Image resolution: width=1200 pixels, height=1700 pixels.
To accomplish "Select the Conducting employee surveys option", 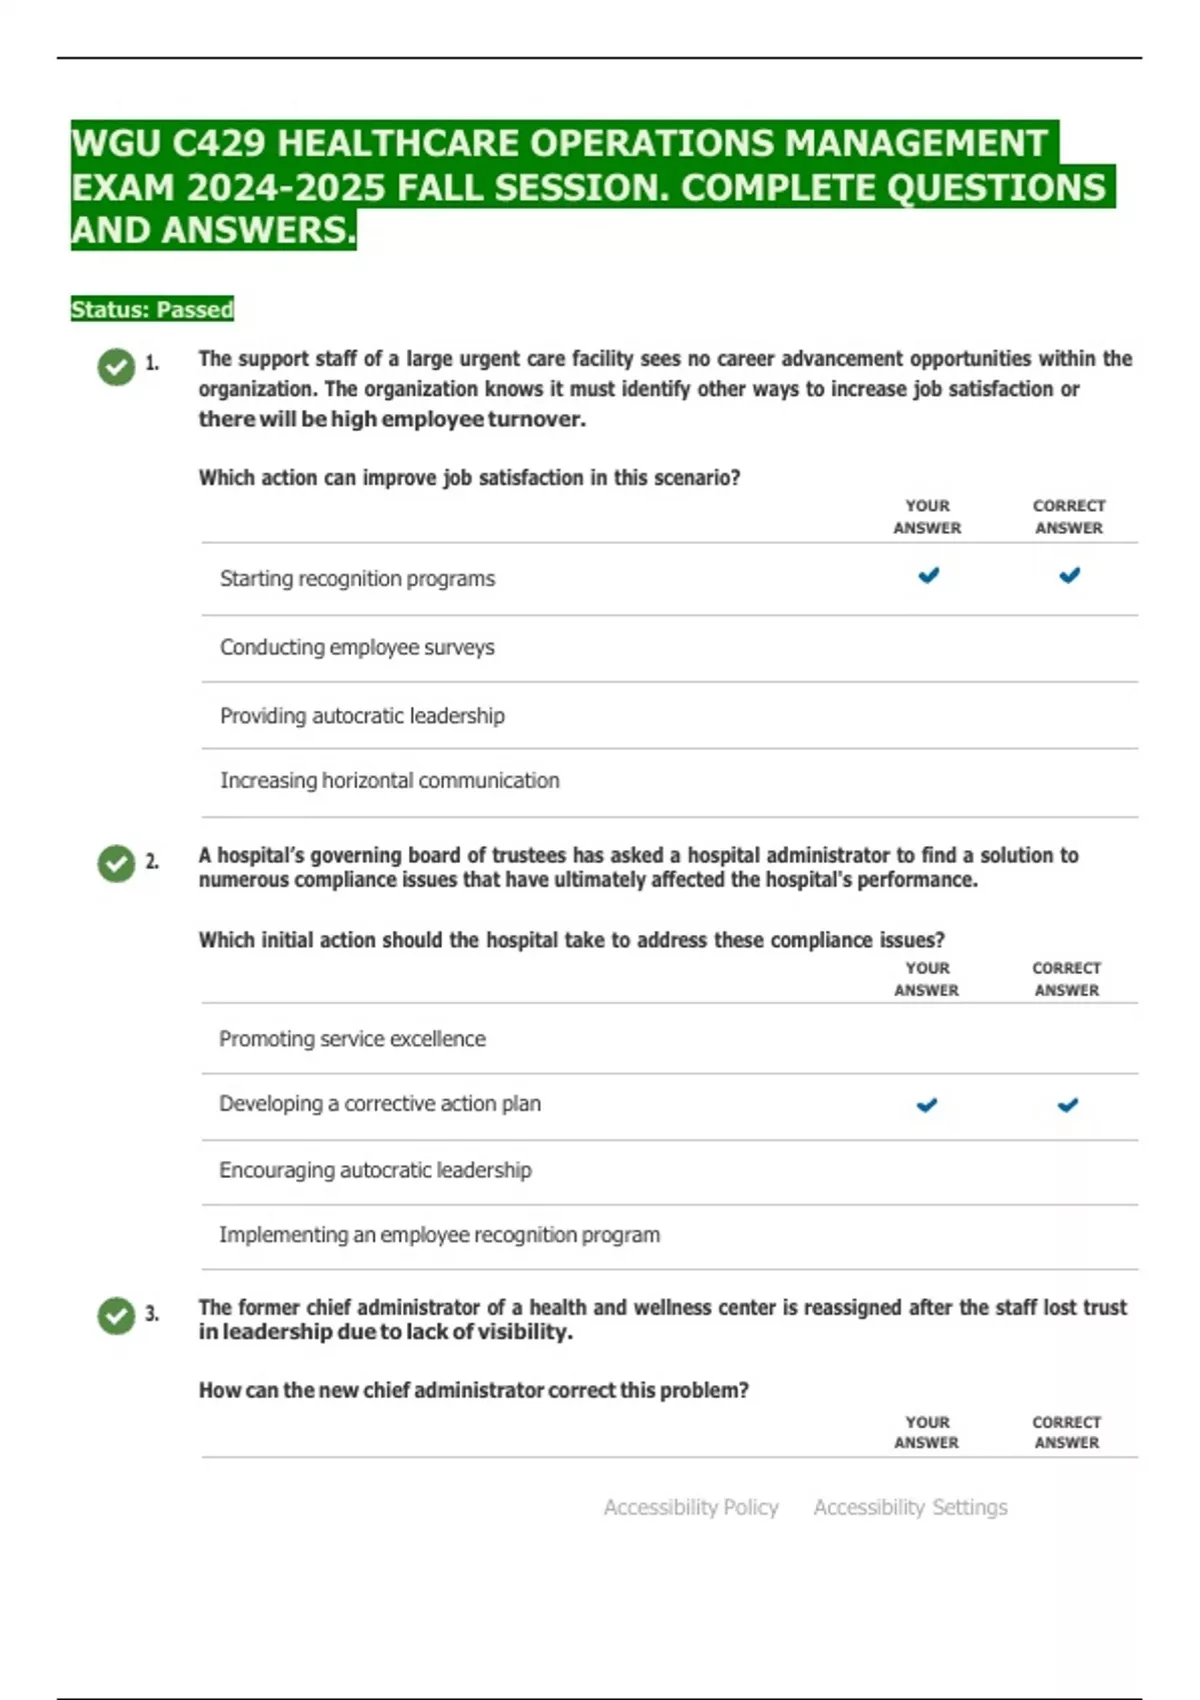I will [669, 648].
